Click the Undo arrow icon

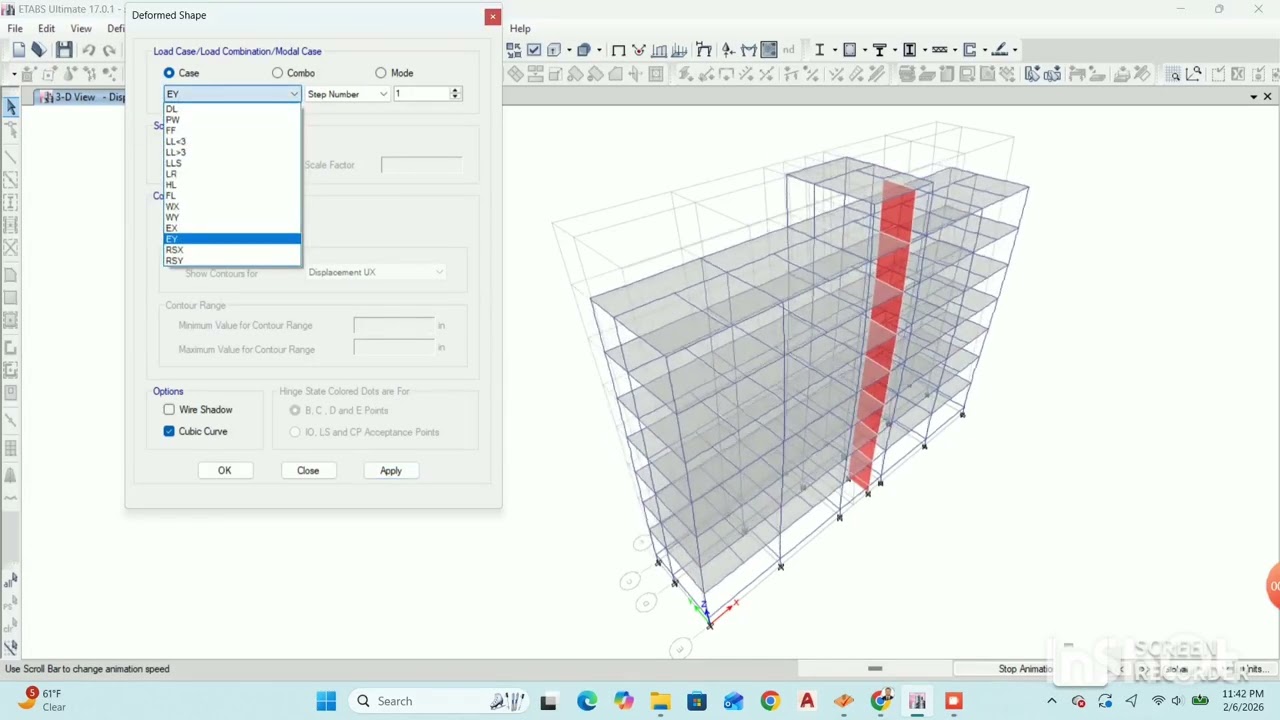(x=89, y=50)
